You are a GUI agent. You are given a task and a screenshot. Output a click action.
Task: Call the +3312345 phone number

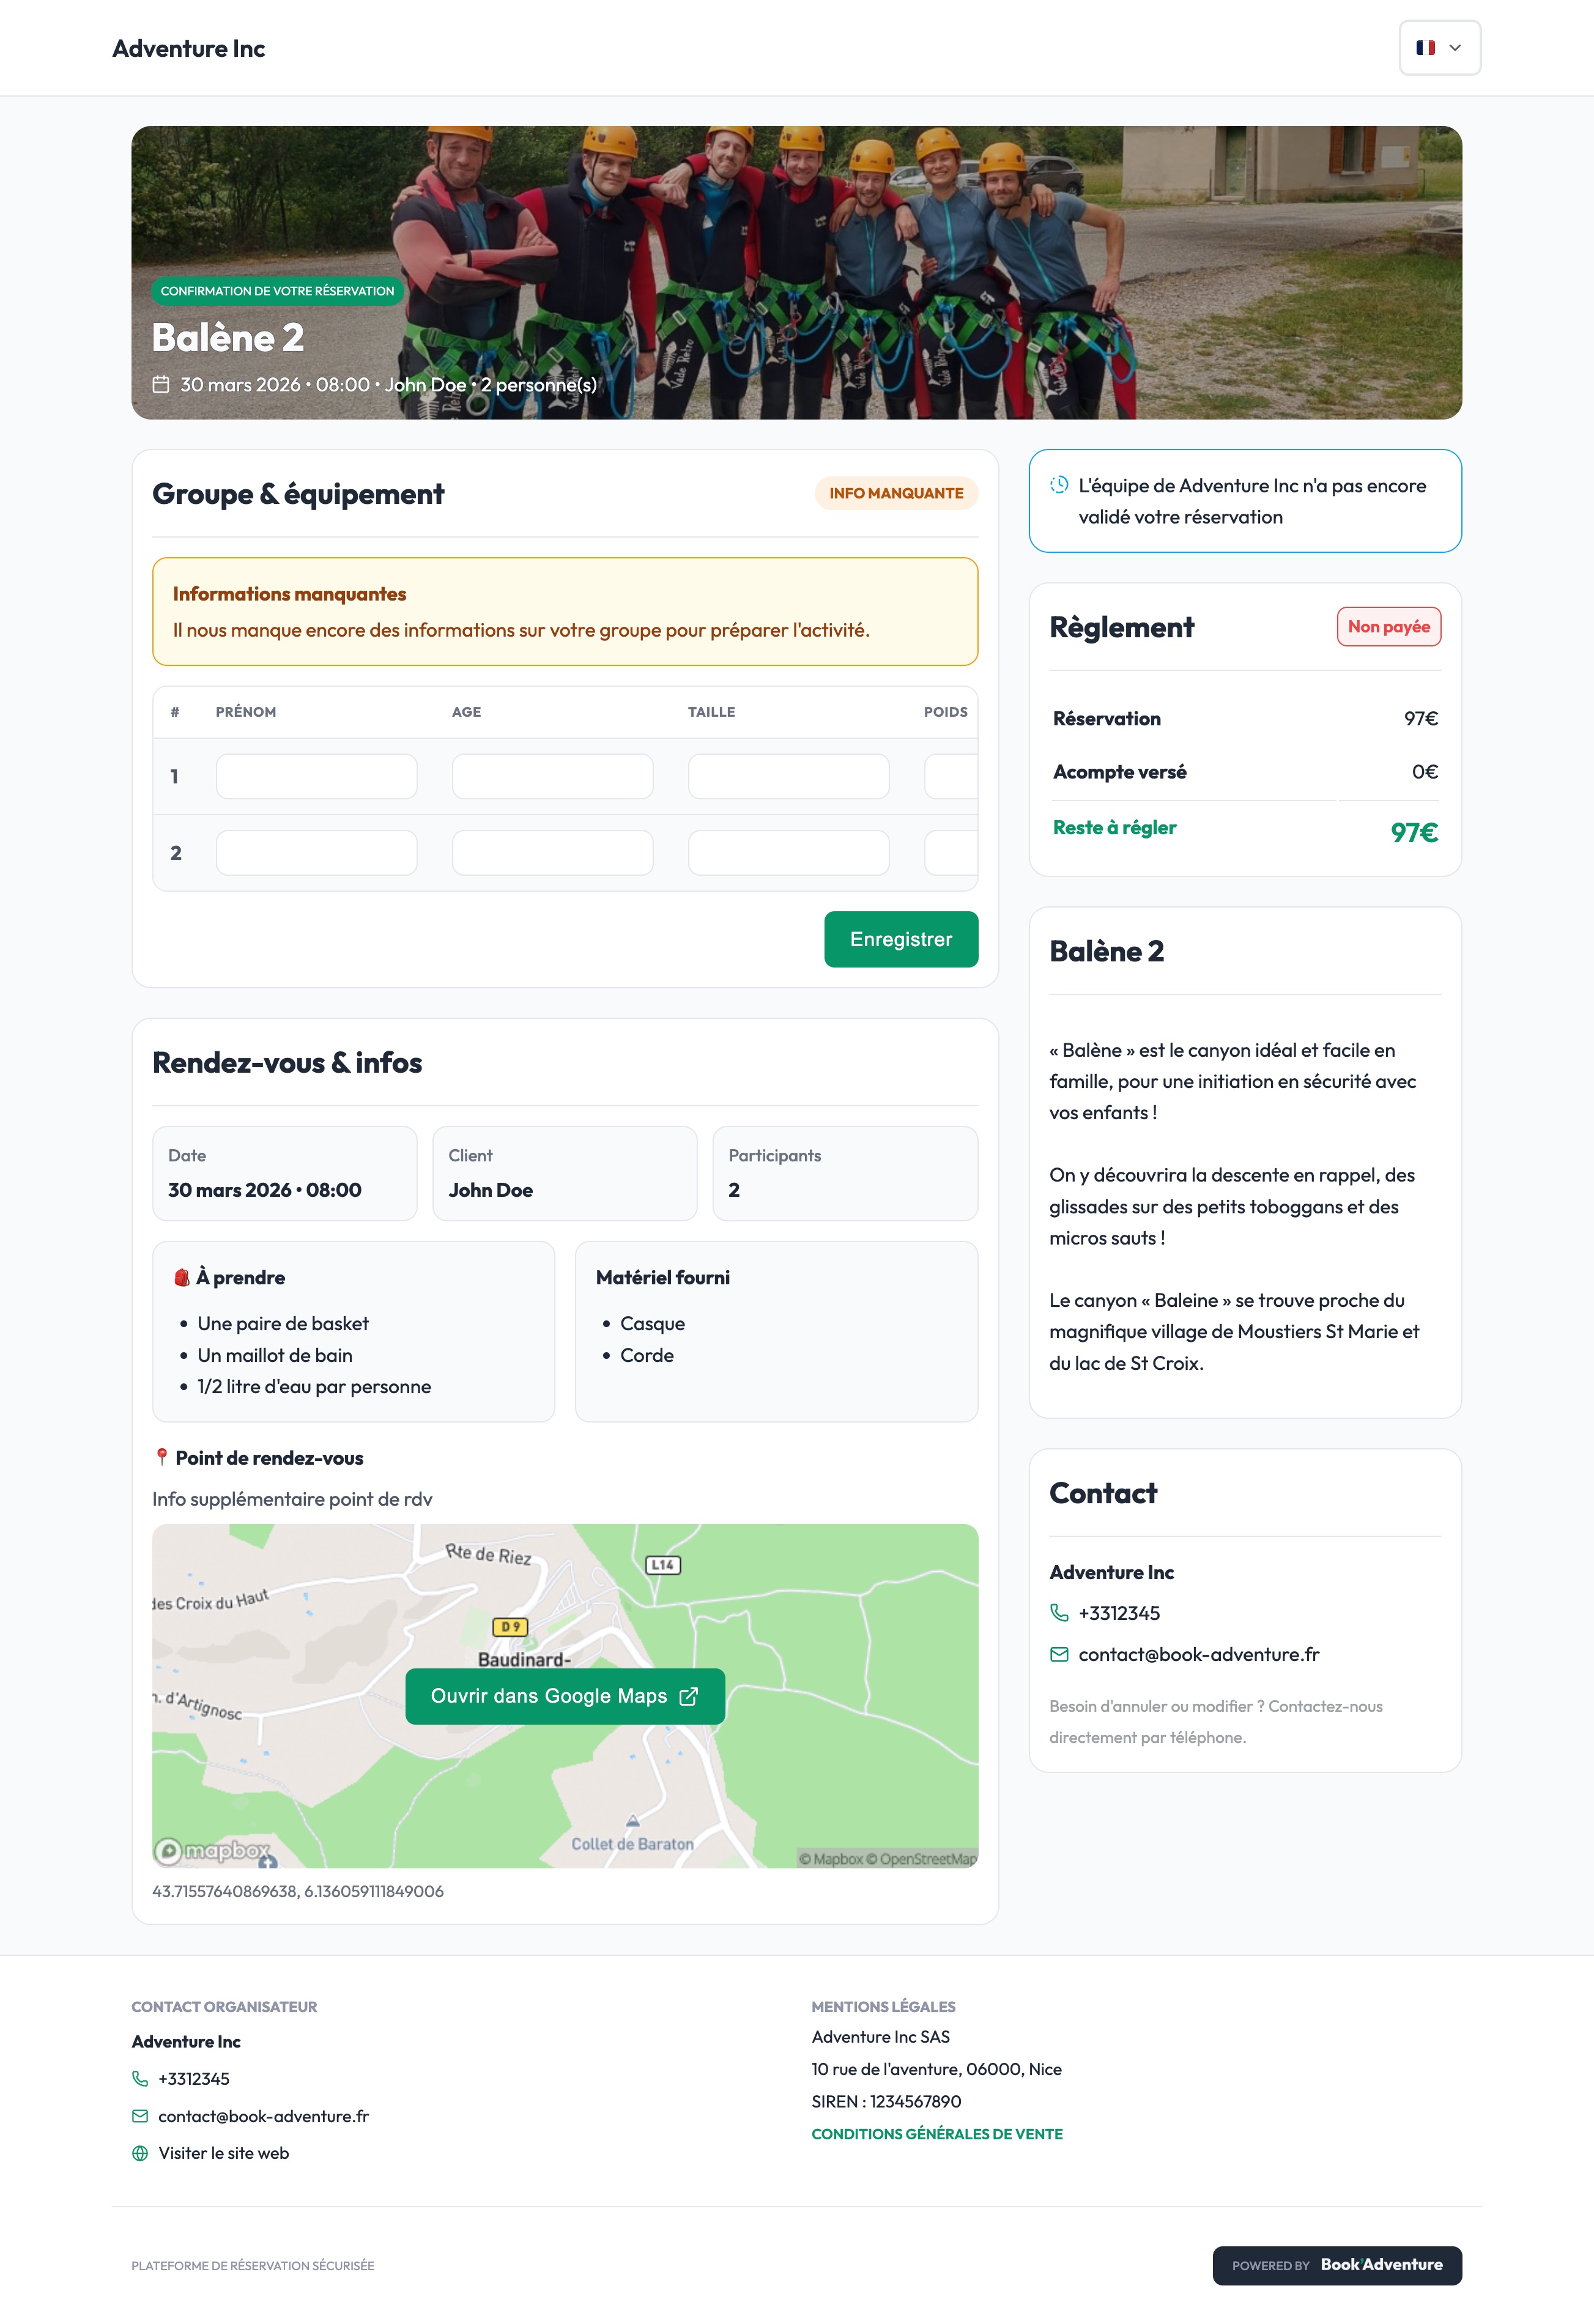(1119, 1613)
